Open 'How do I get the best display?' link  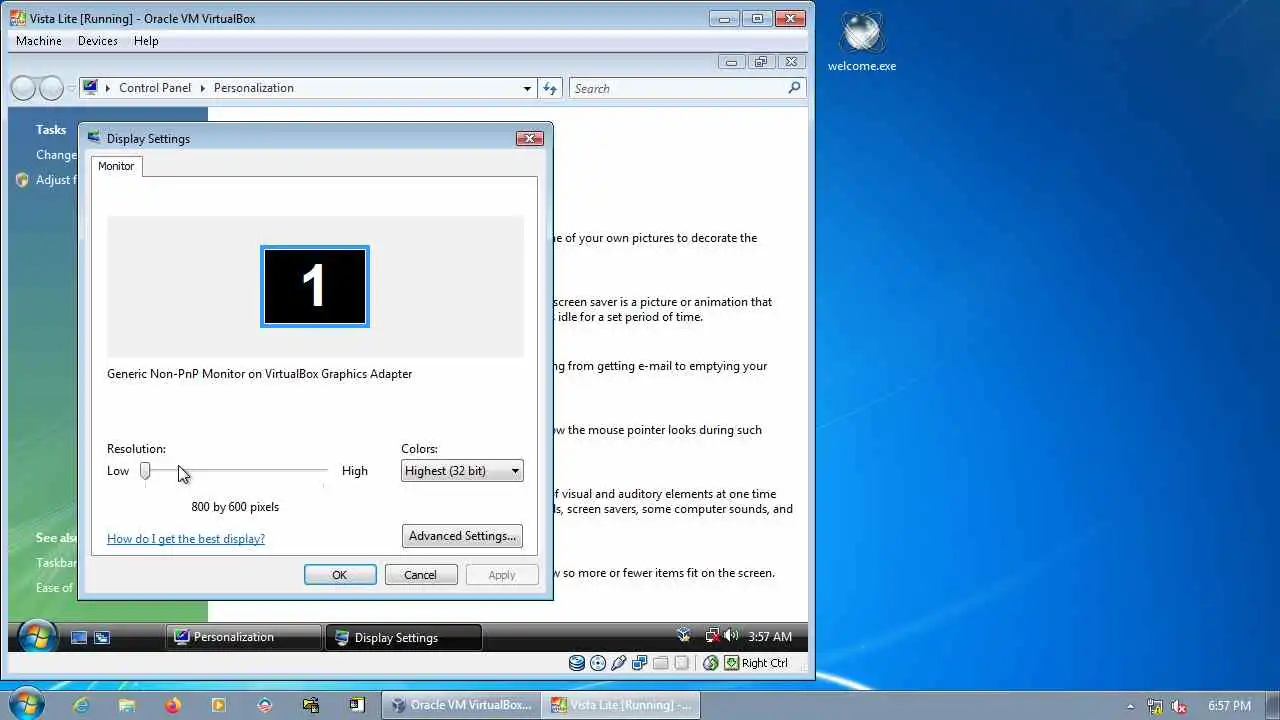tap(186, 538)
